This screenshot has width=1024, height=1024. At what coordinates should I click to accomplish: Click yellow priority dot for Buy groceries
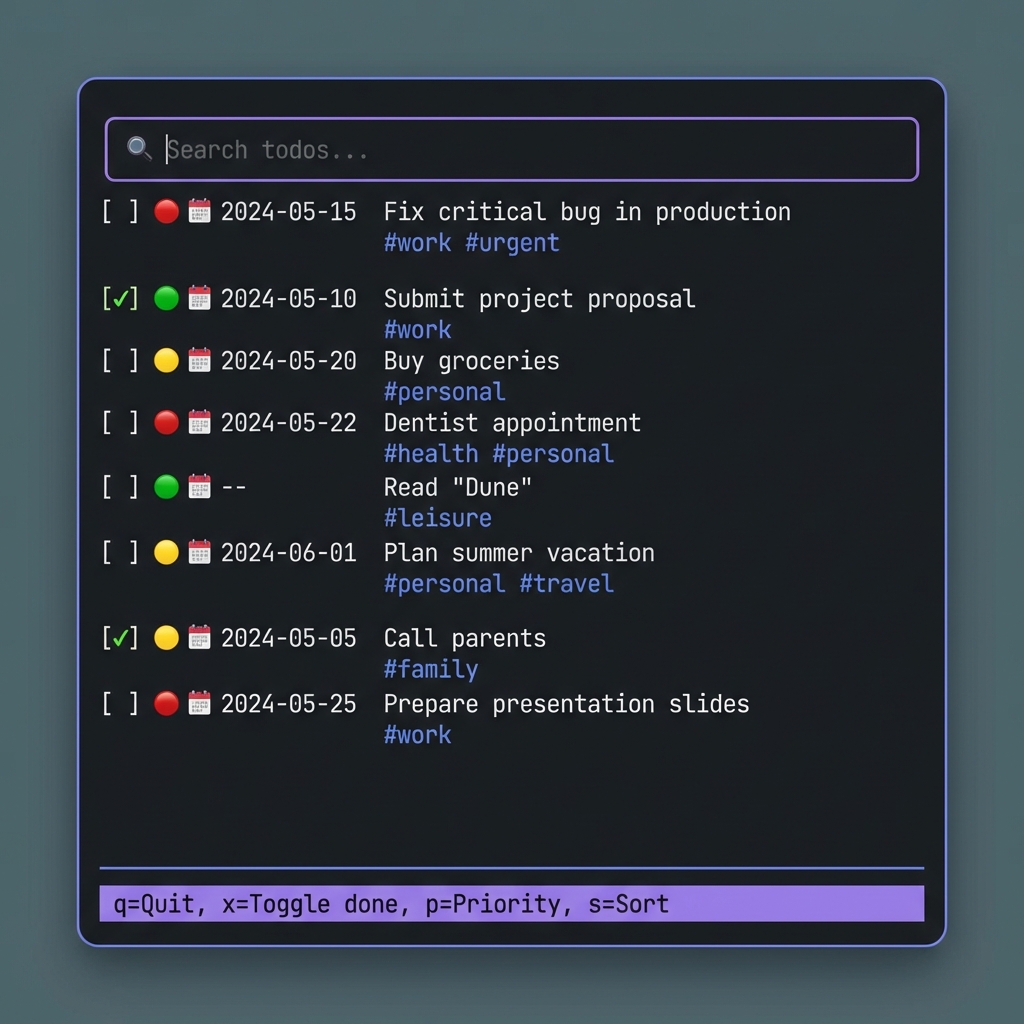[x=167, y=360]
